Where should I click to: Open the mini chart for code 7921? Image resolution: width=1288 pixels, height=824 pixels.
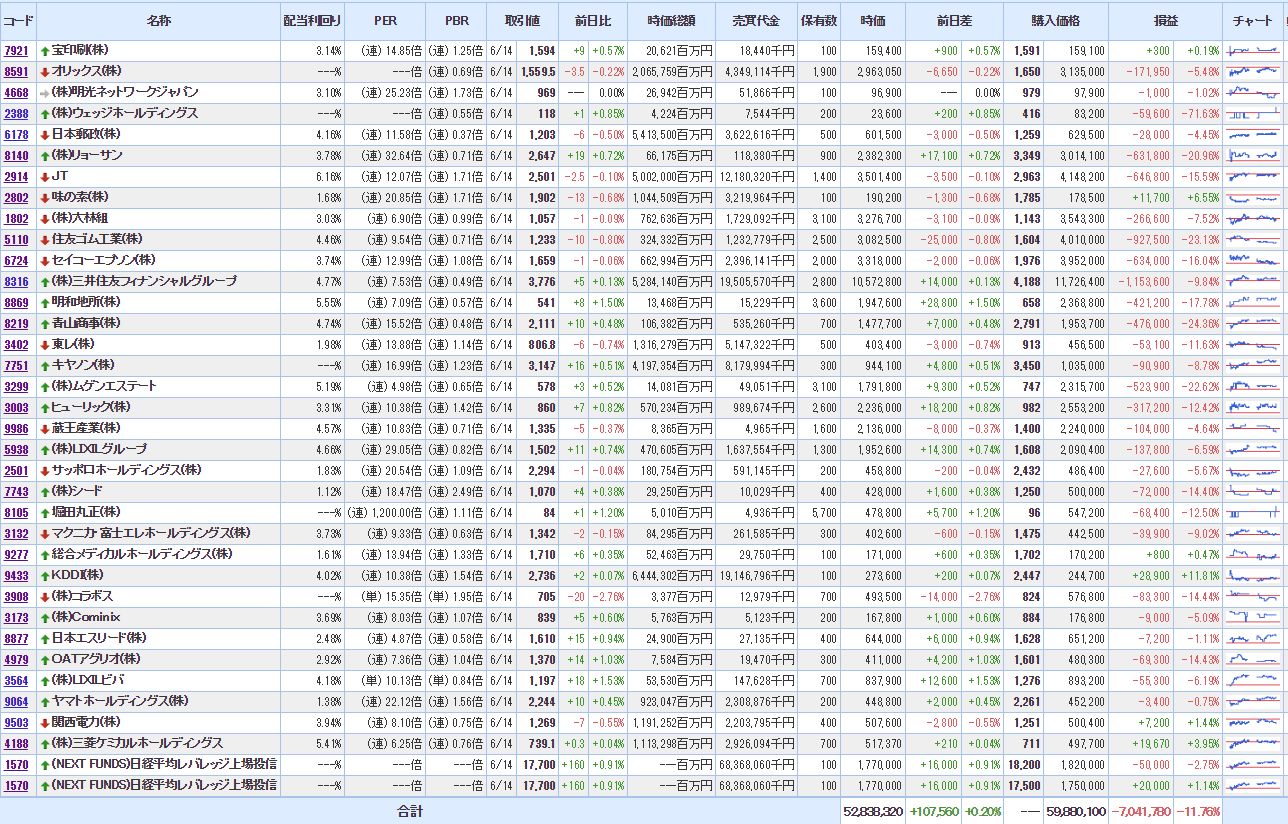pos(1253,50)
